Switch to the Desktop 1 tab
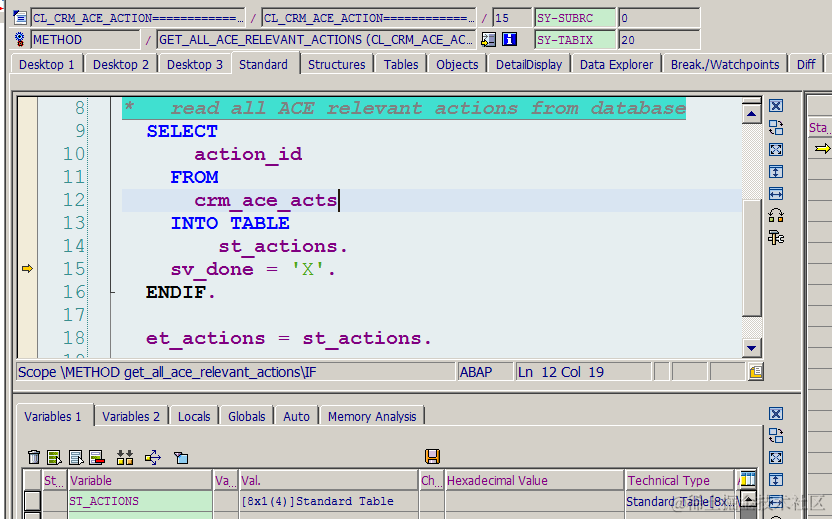832x519 pixels. (x=47, y=64)
